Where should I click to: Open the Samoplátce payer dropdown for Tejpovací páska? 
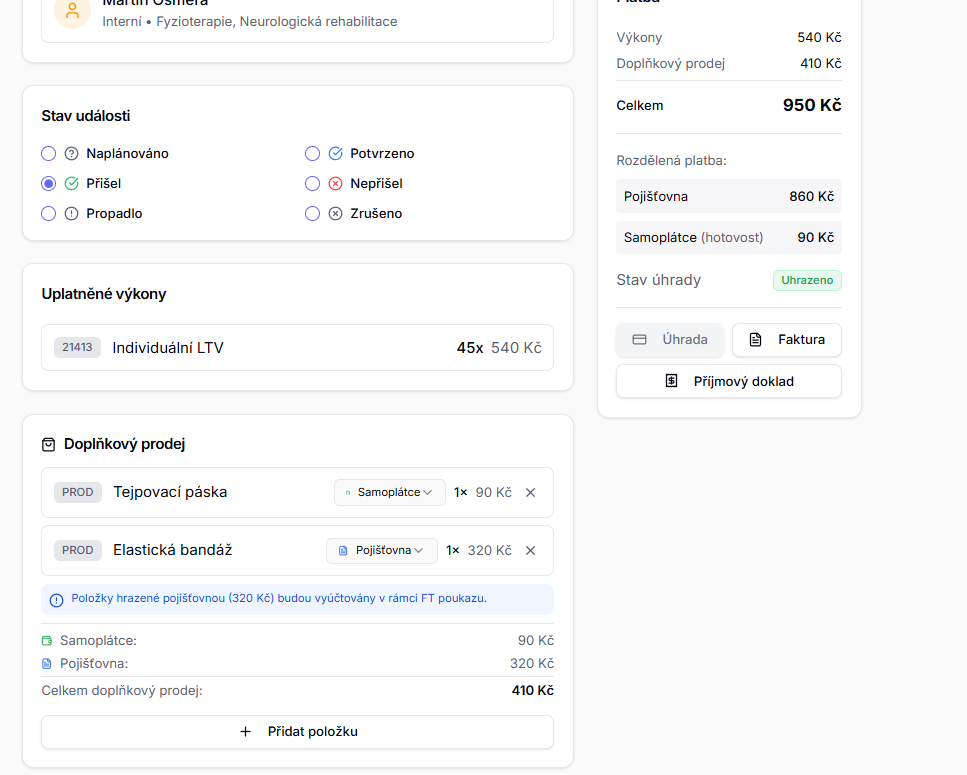tap(389, 492)
